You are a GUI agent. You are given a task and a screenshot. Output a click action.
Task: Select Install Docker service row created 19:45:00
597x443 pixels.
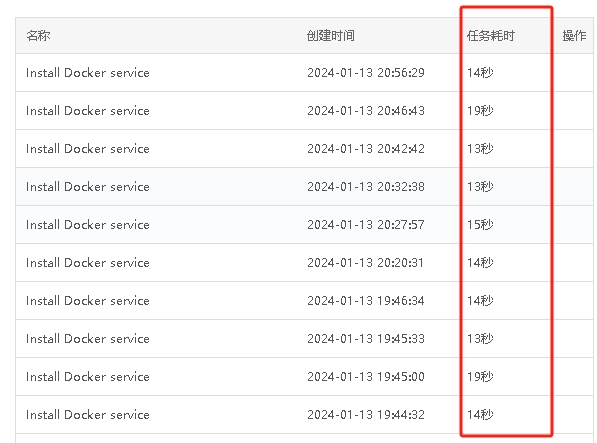tap(304, 376)
